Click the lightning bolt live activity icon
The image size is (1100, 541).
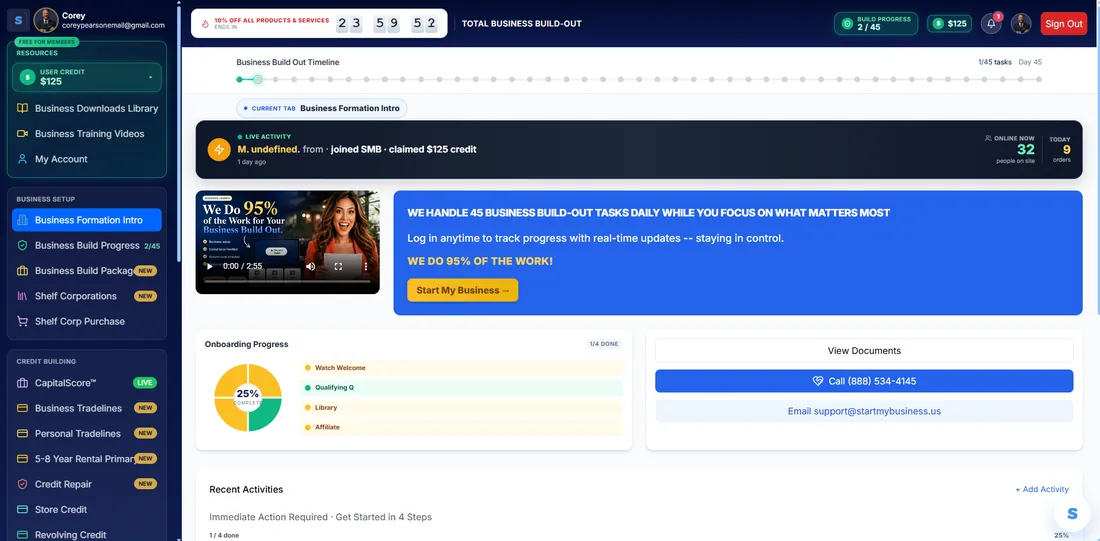[219, 149]
